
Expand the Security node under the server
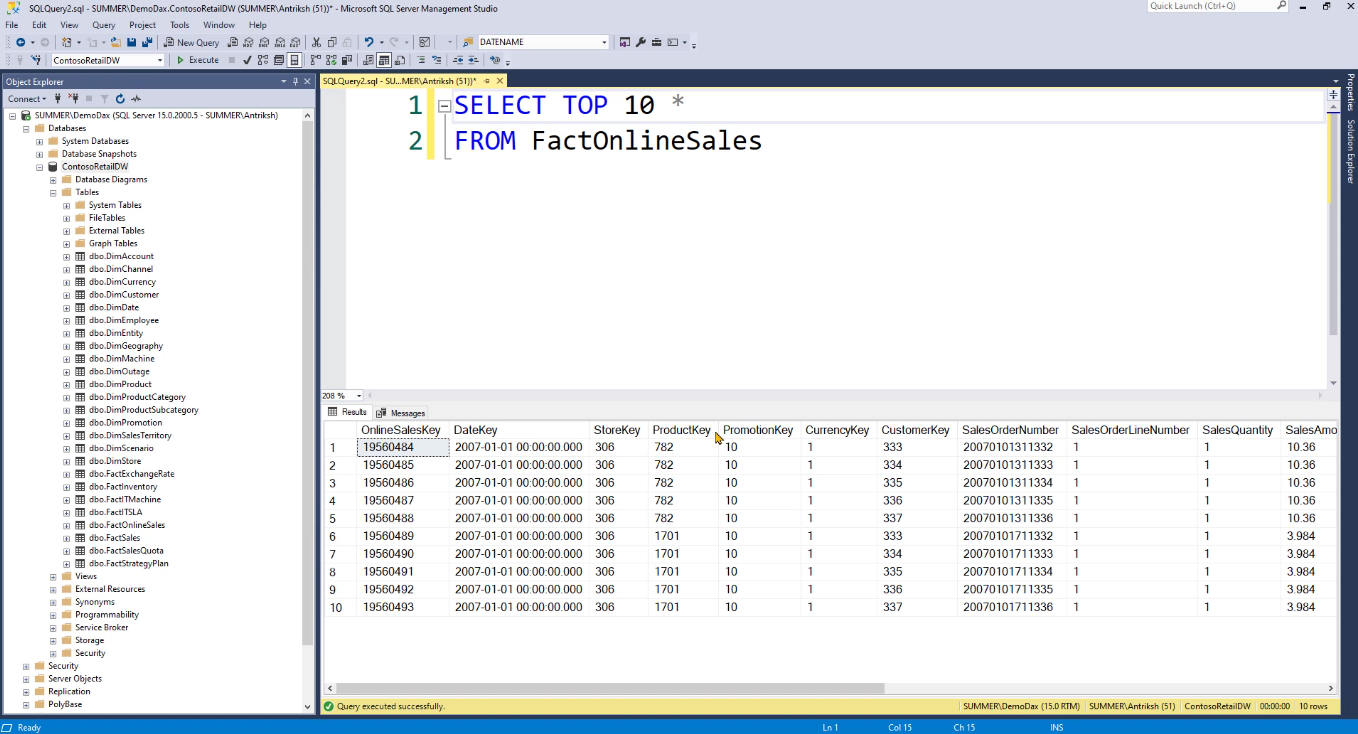(x=26, y=666)
